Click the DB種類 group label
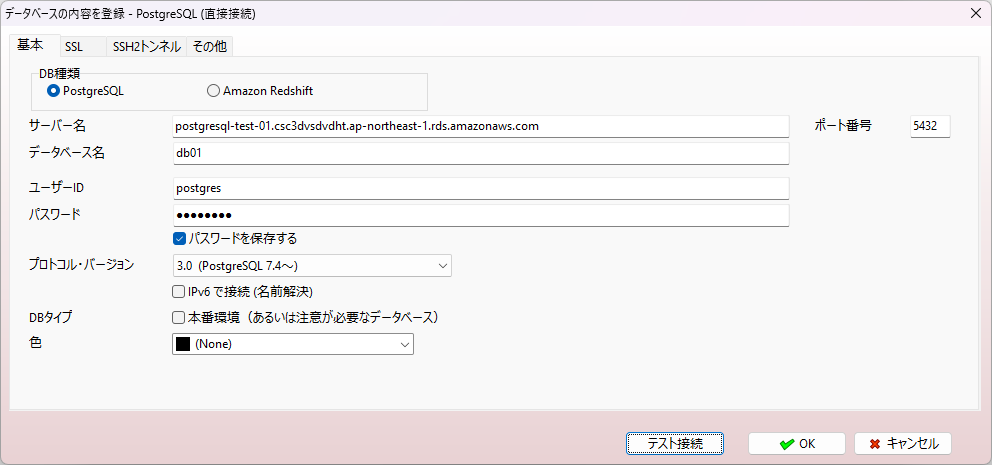The width and height of the screenshot is (992, 465). tap(59, 74)
